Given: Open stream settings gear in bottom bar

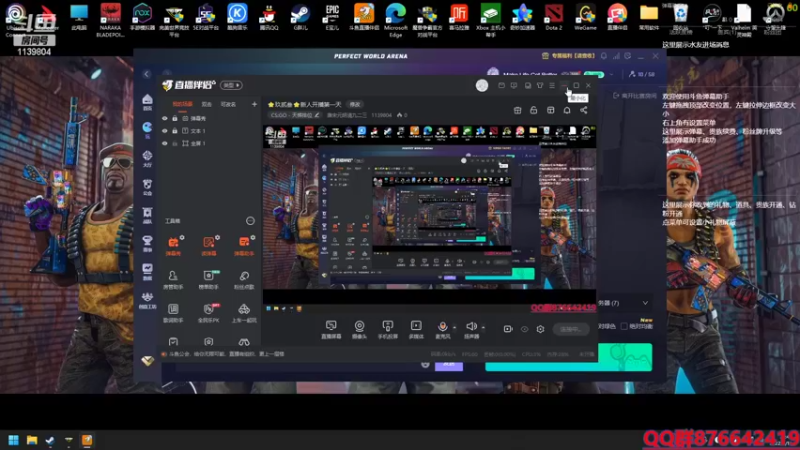Looking at the screenshot, I should pos(540,329).
